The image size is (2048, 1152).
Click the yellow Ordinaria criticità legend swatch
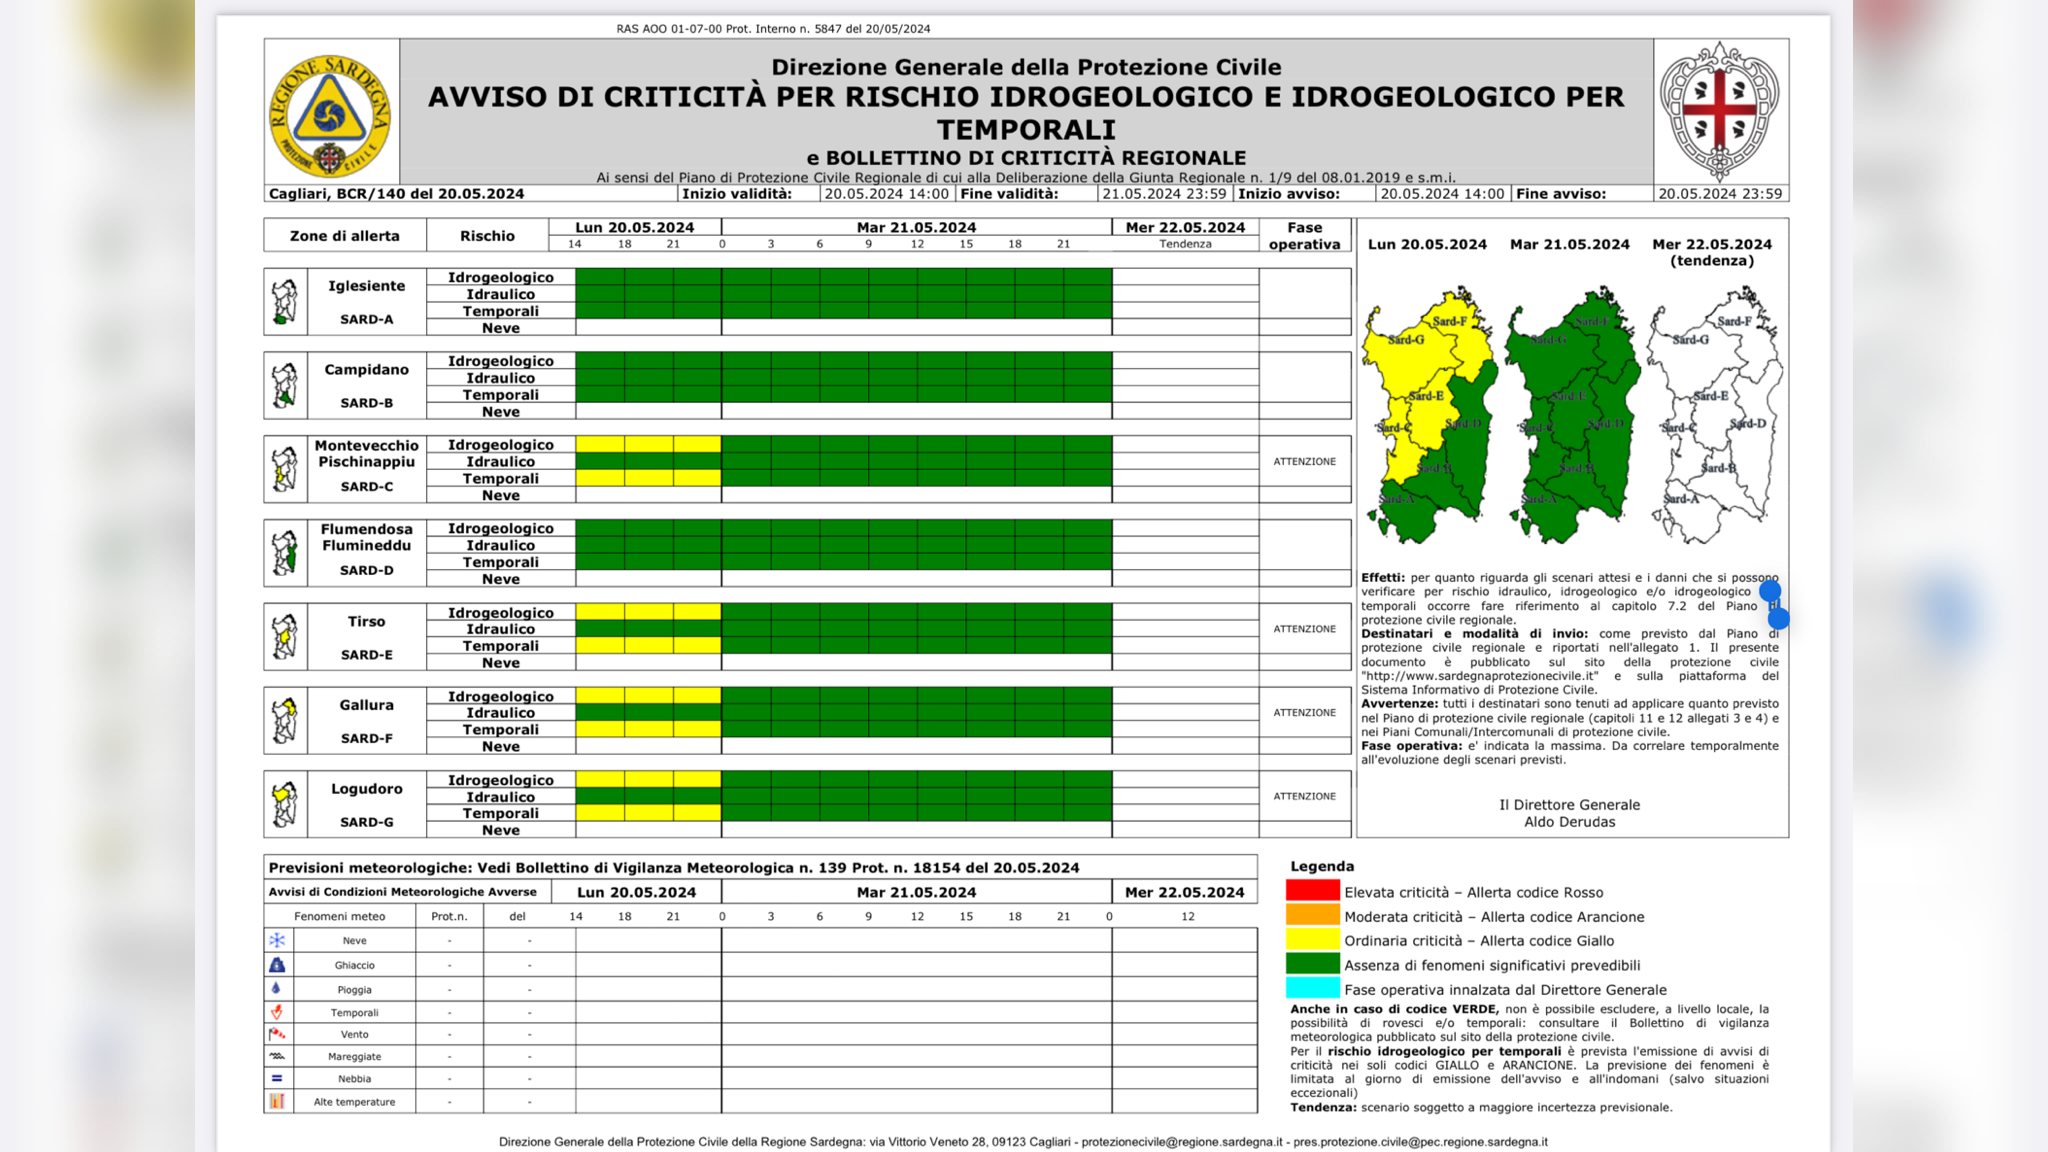pos(1312,940)
